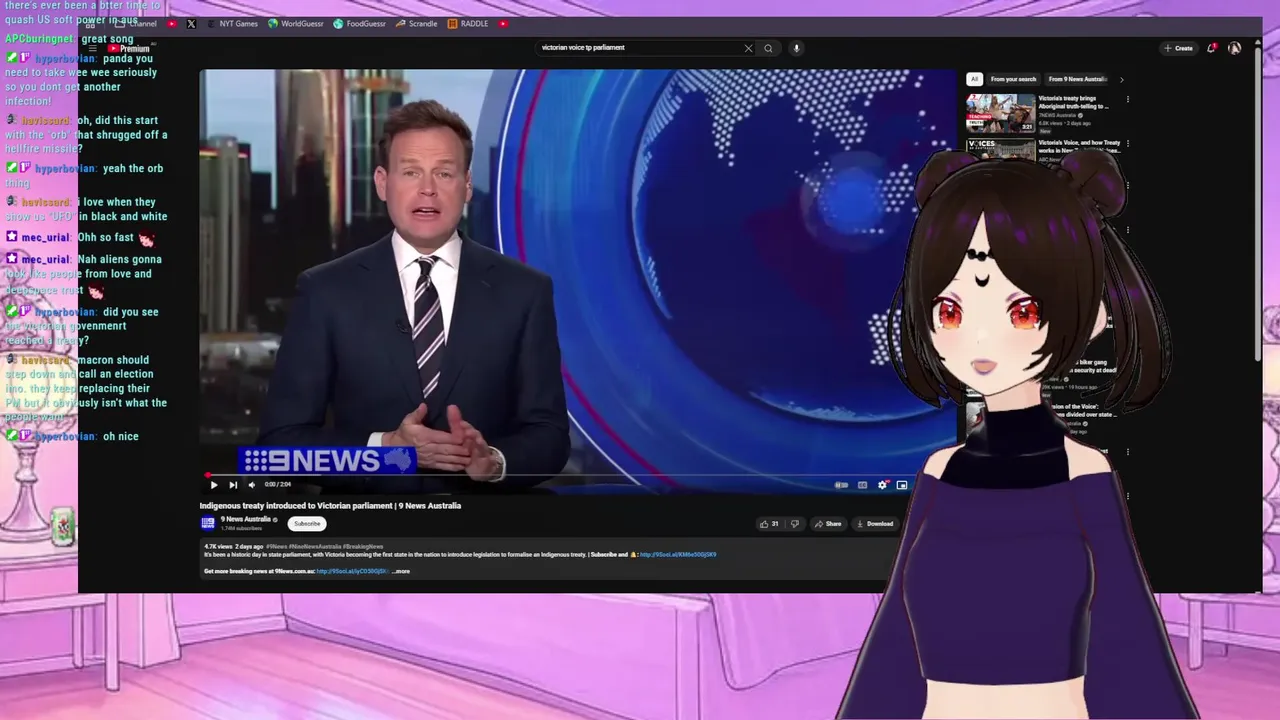
Task: Subscribe to 9 News Australia
Action: [307, 524]
